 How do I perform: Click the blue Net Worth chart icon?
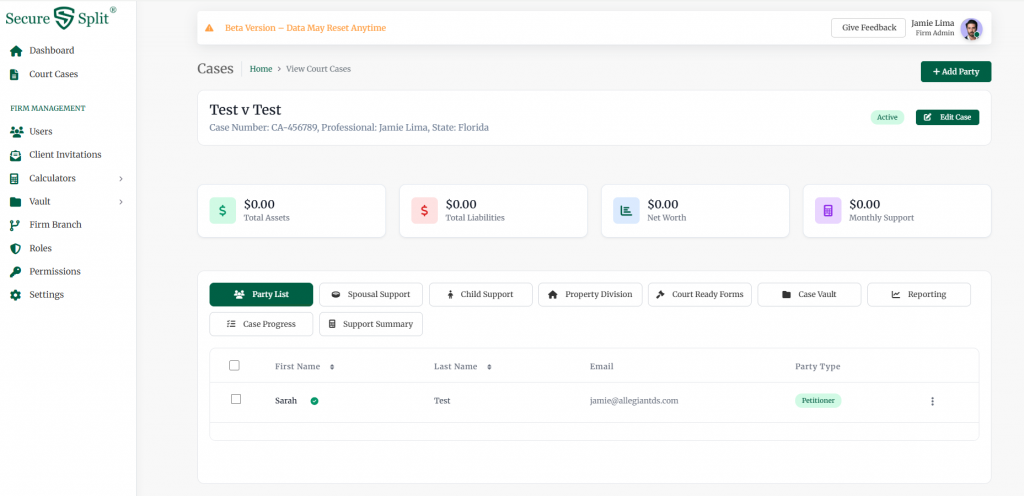626,211
